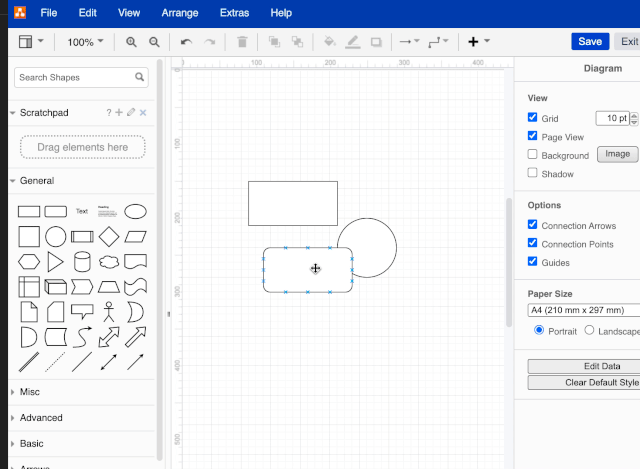Click the zoom out magnifier icon

click(x=154, y=42)
